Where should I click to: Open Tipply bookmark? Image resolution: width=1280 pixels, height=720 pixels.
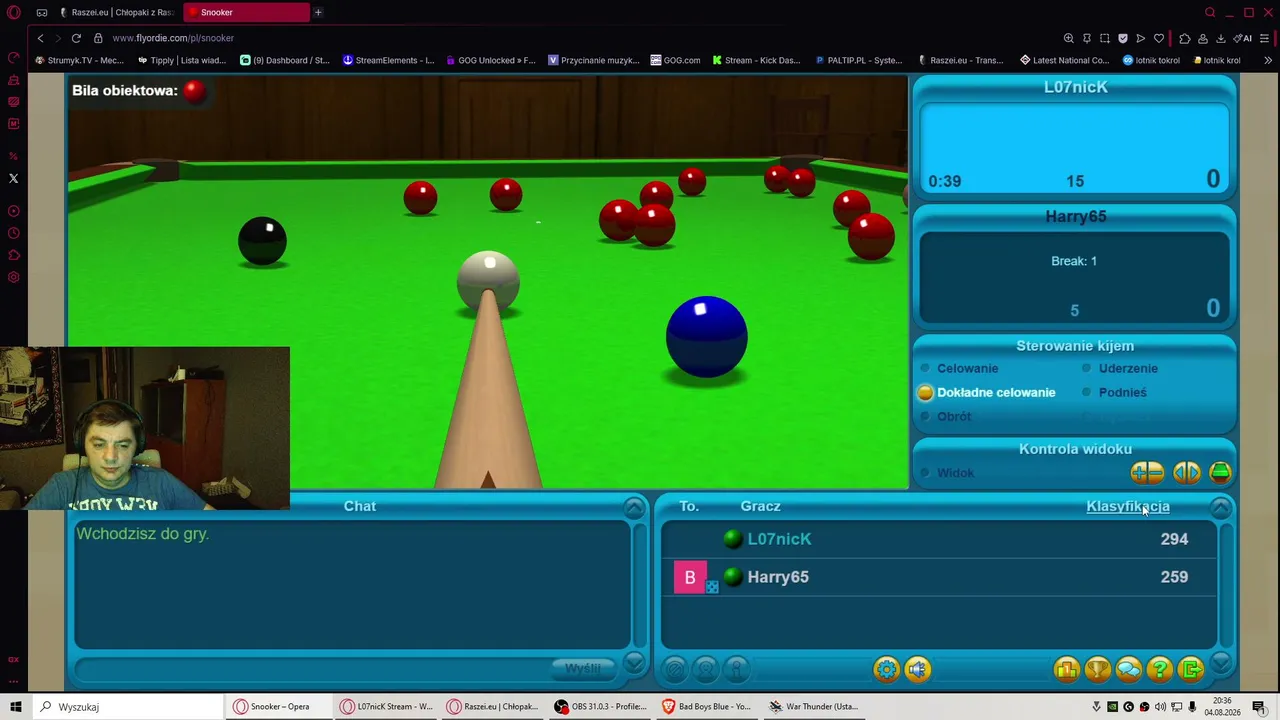click(x=181, y=60)
